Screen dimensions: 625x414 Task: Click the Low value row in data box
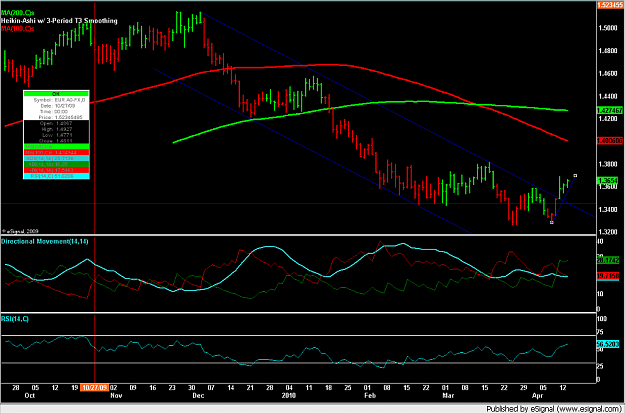[56, 135]
